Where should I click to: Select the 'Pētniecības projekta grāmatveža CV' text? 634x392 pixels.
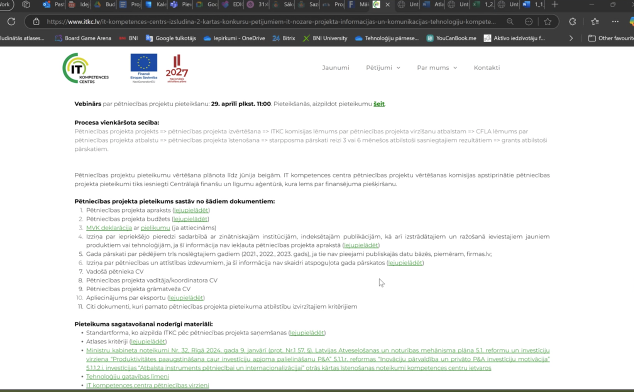pos(138,289)
